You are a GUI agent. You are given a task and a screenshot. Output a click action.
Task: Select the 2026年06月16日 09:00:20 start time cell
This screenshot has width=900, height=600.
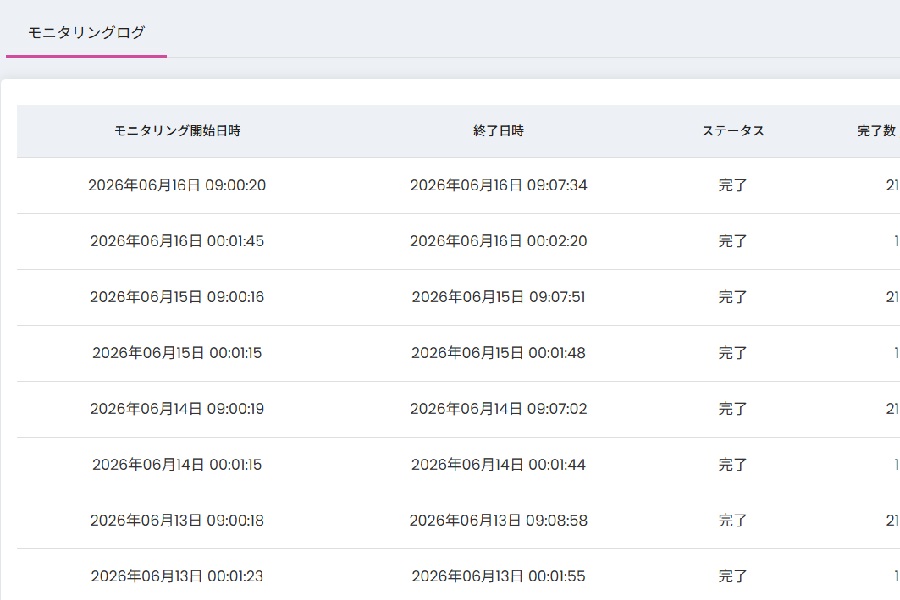(x=177, y=185)
